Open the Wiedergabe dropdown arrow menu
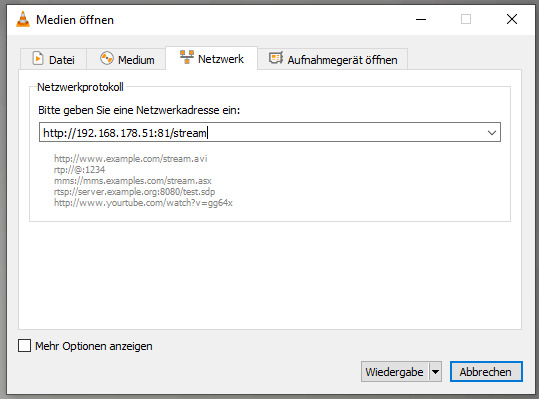Image resolution: width=539 pixels, height=399 pixels. click(435, 372)
